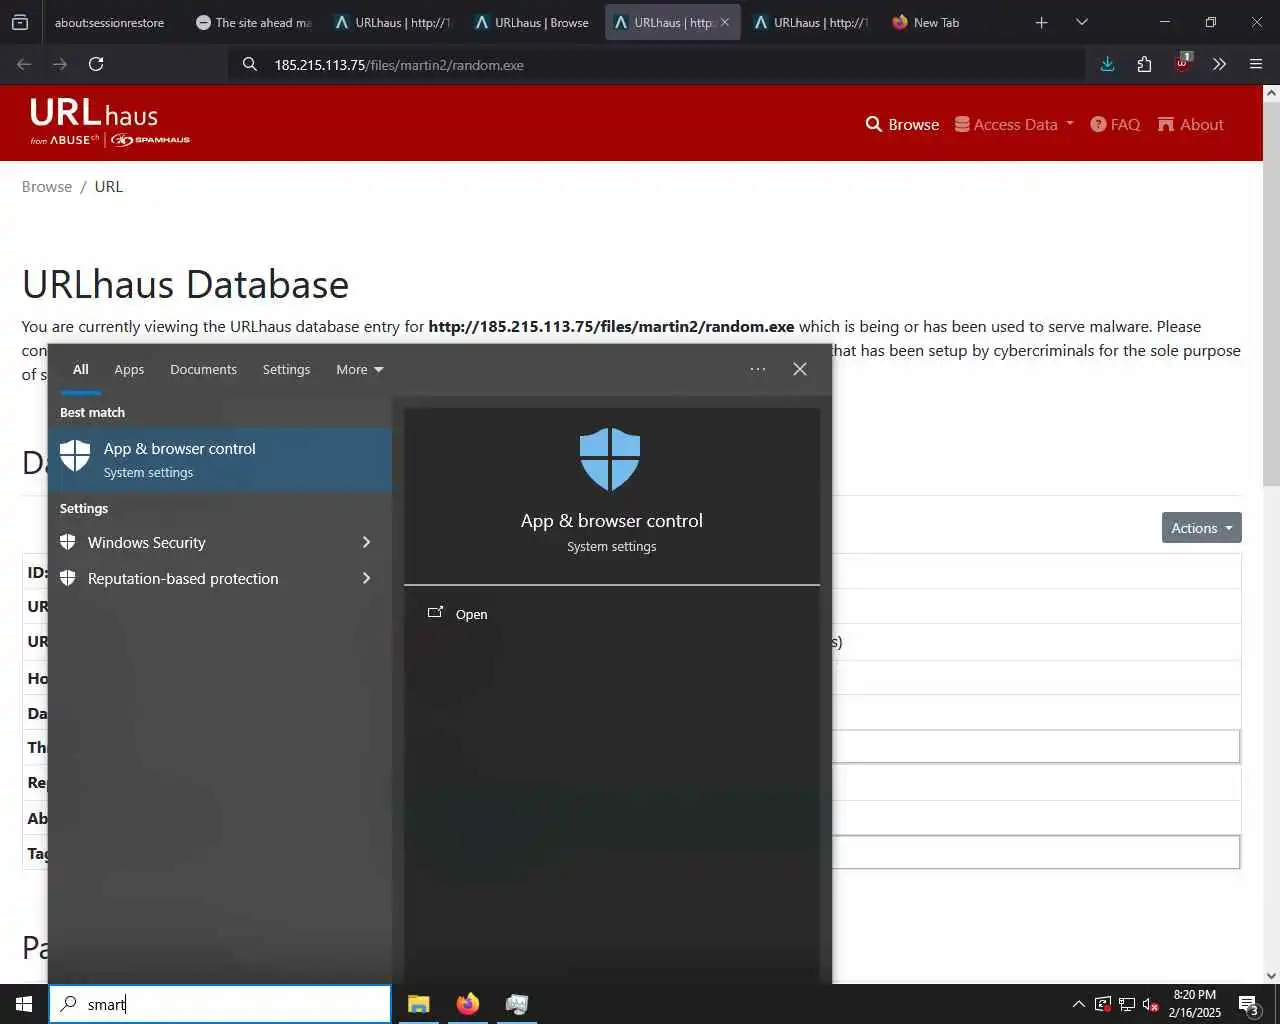Expand Reputation-based protection arrow

click(x=367, y=578)
